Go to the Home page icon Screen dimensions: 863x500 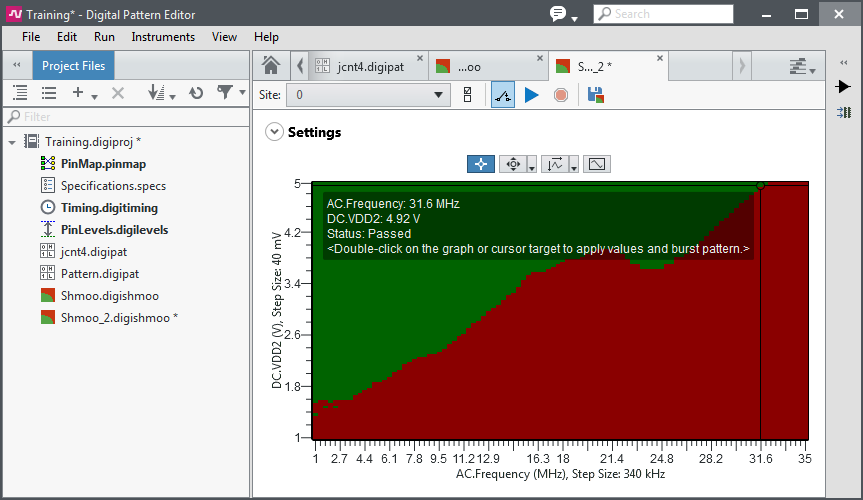[270, 66]
